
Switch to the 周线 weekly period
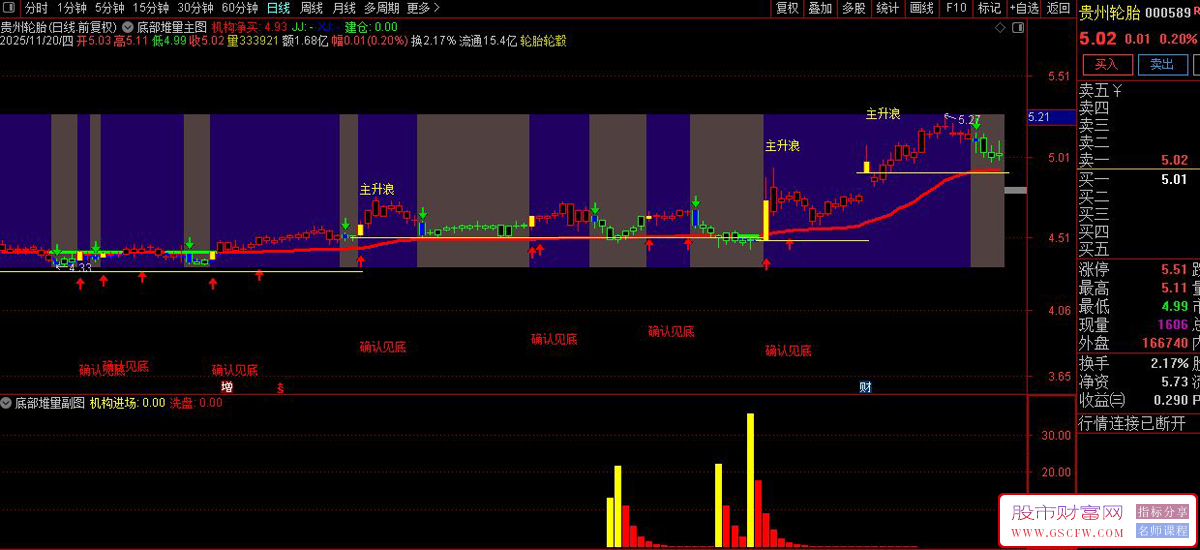[x=312, y=8]
